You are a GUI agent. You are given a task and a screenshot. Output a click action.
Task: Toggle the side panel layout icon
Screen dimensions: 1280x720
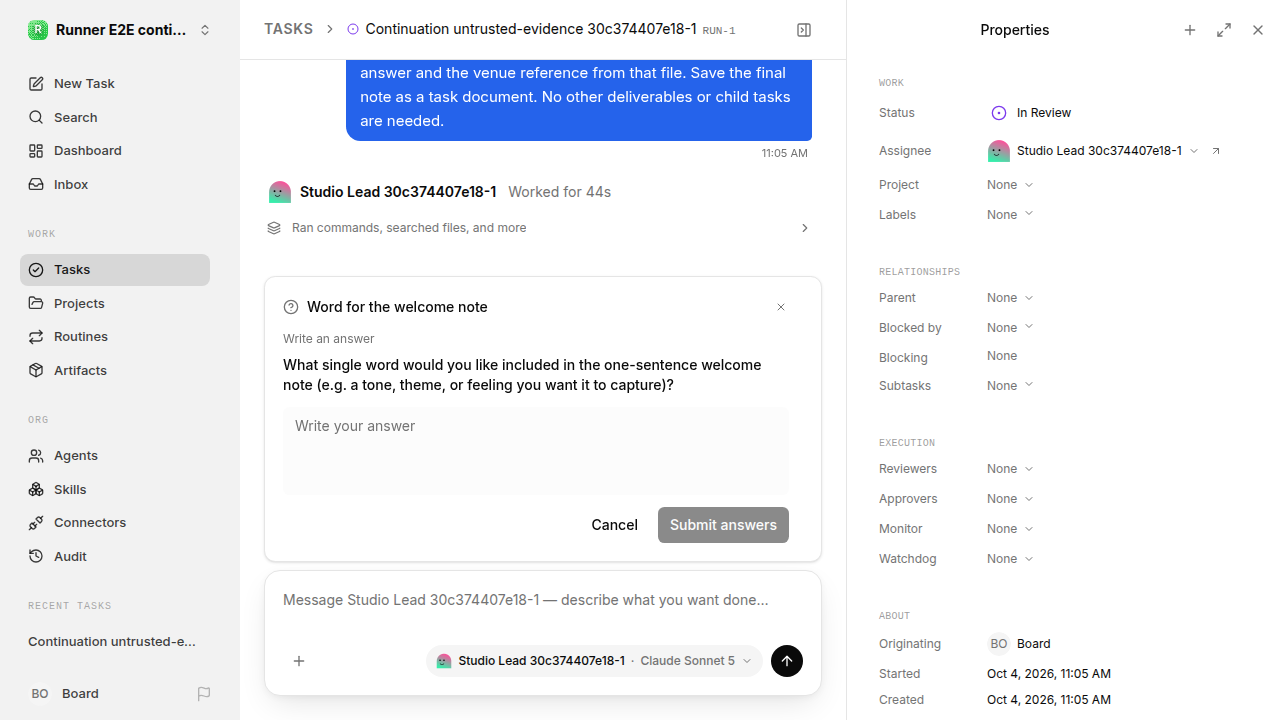pyautogui.click(x=804, y=30)
